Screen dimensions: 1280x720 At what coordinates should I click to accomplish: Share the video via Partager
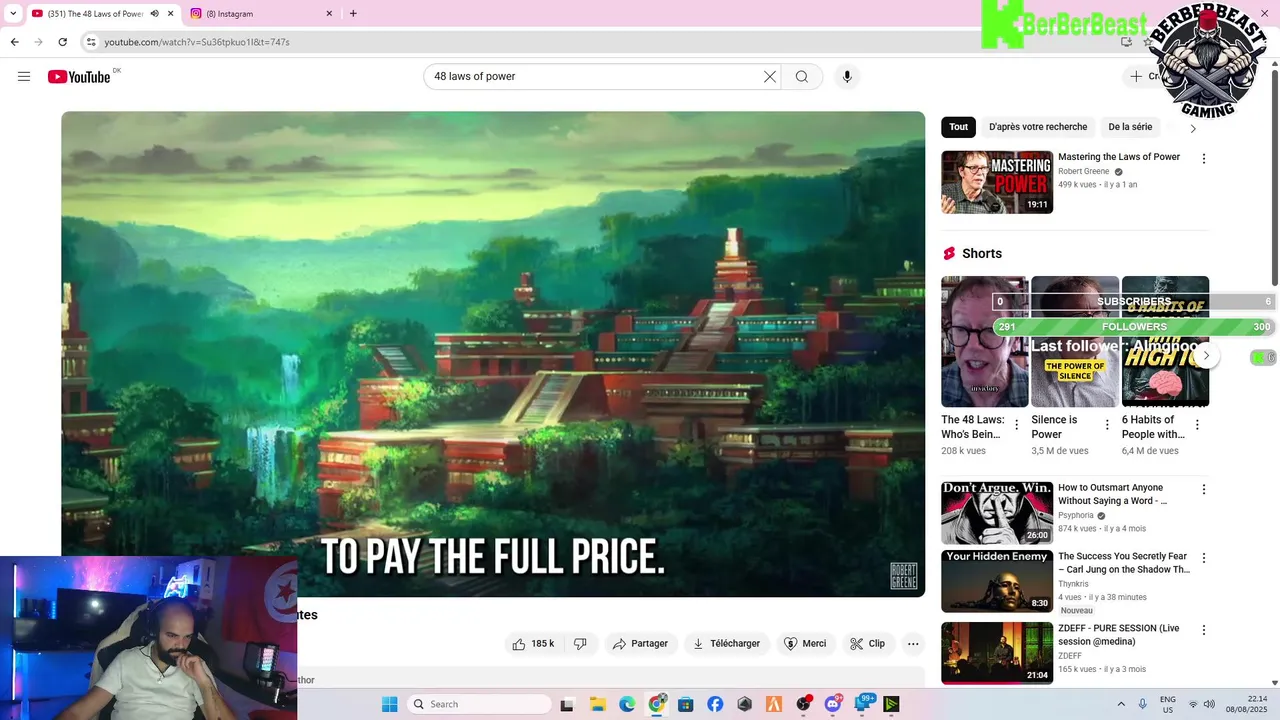coord(640,644)
